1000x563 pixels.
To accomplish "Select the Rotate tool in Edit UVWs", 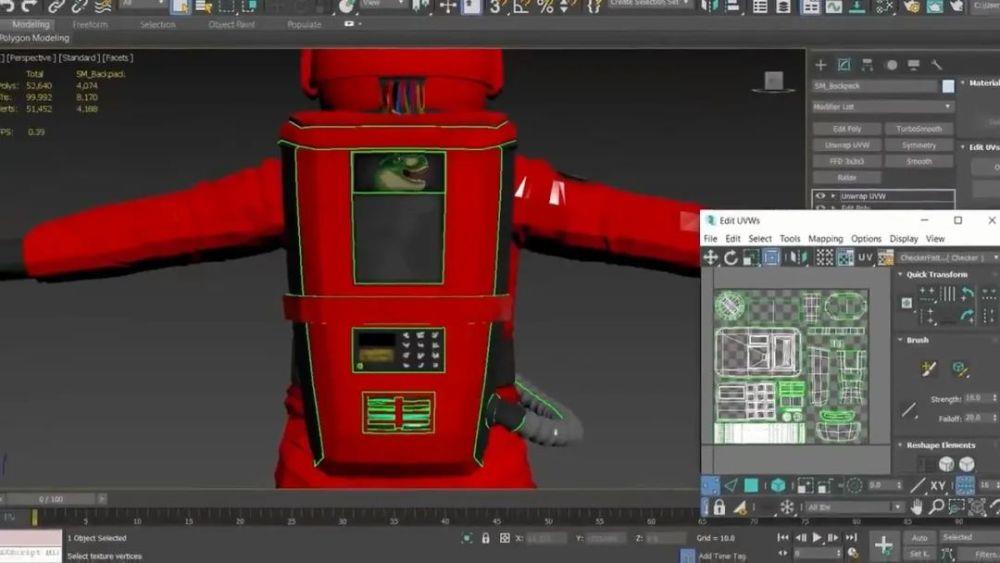I will (x=731, y=258).
